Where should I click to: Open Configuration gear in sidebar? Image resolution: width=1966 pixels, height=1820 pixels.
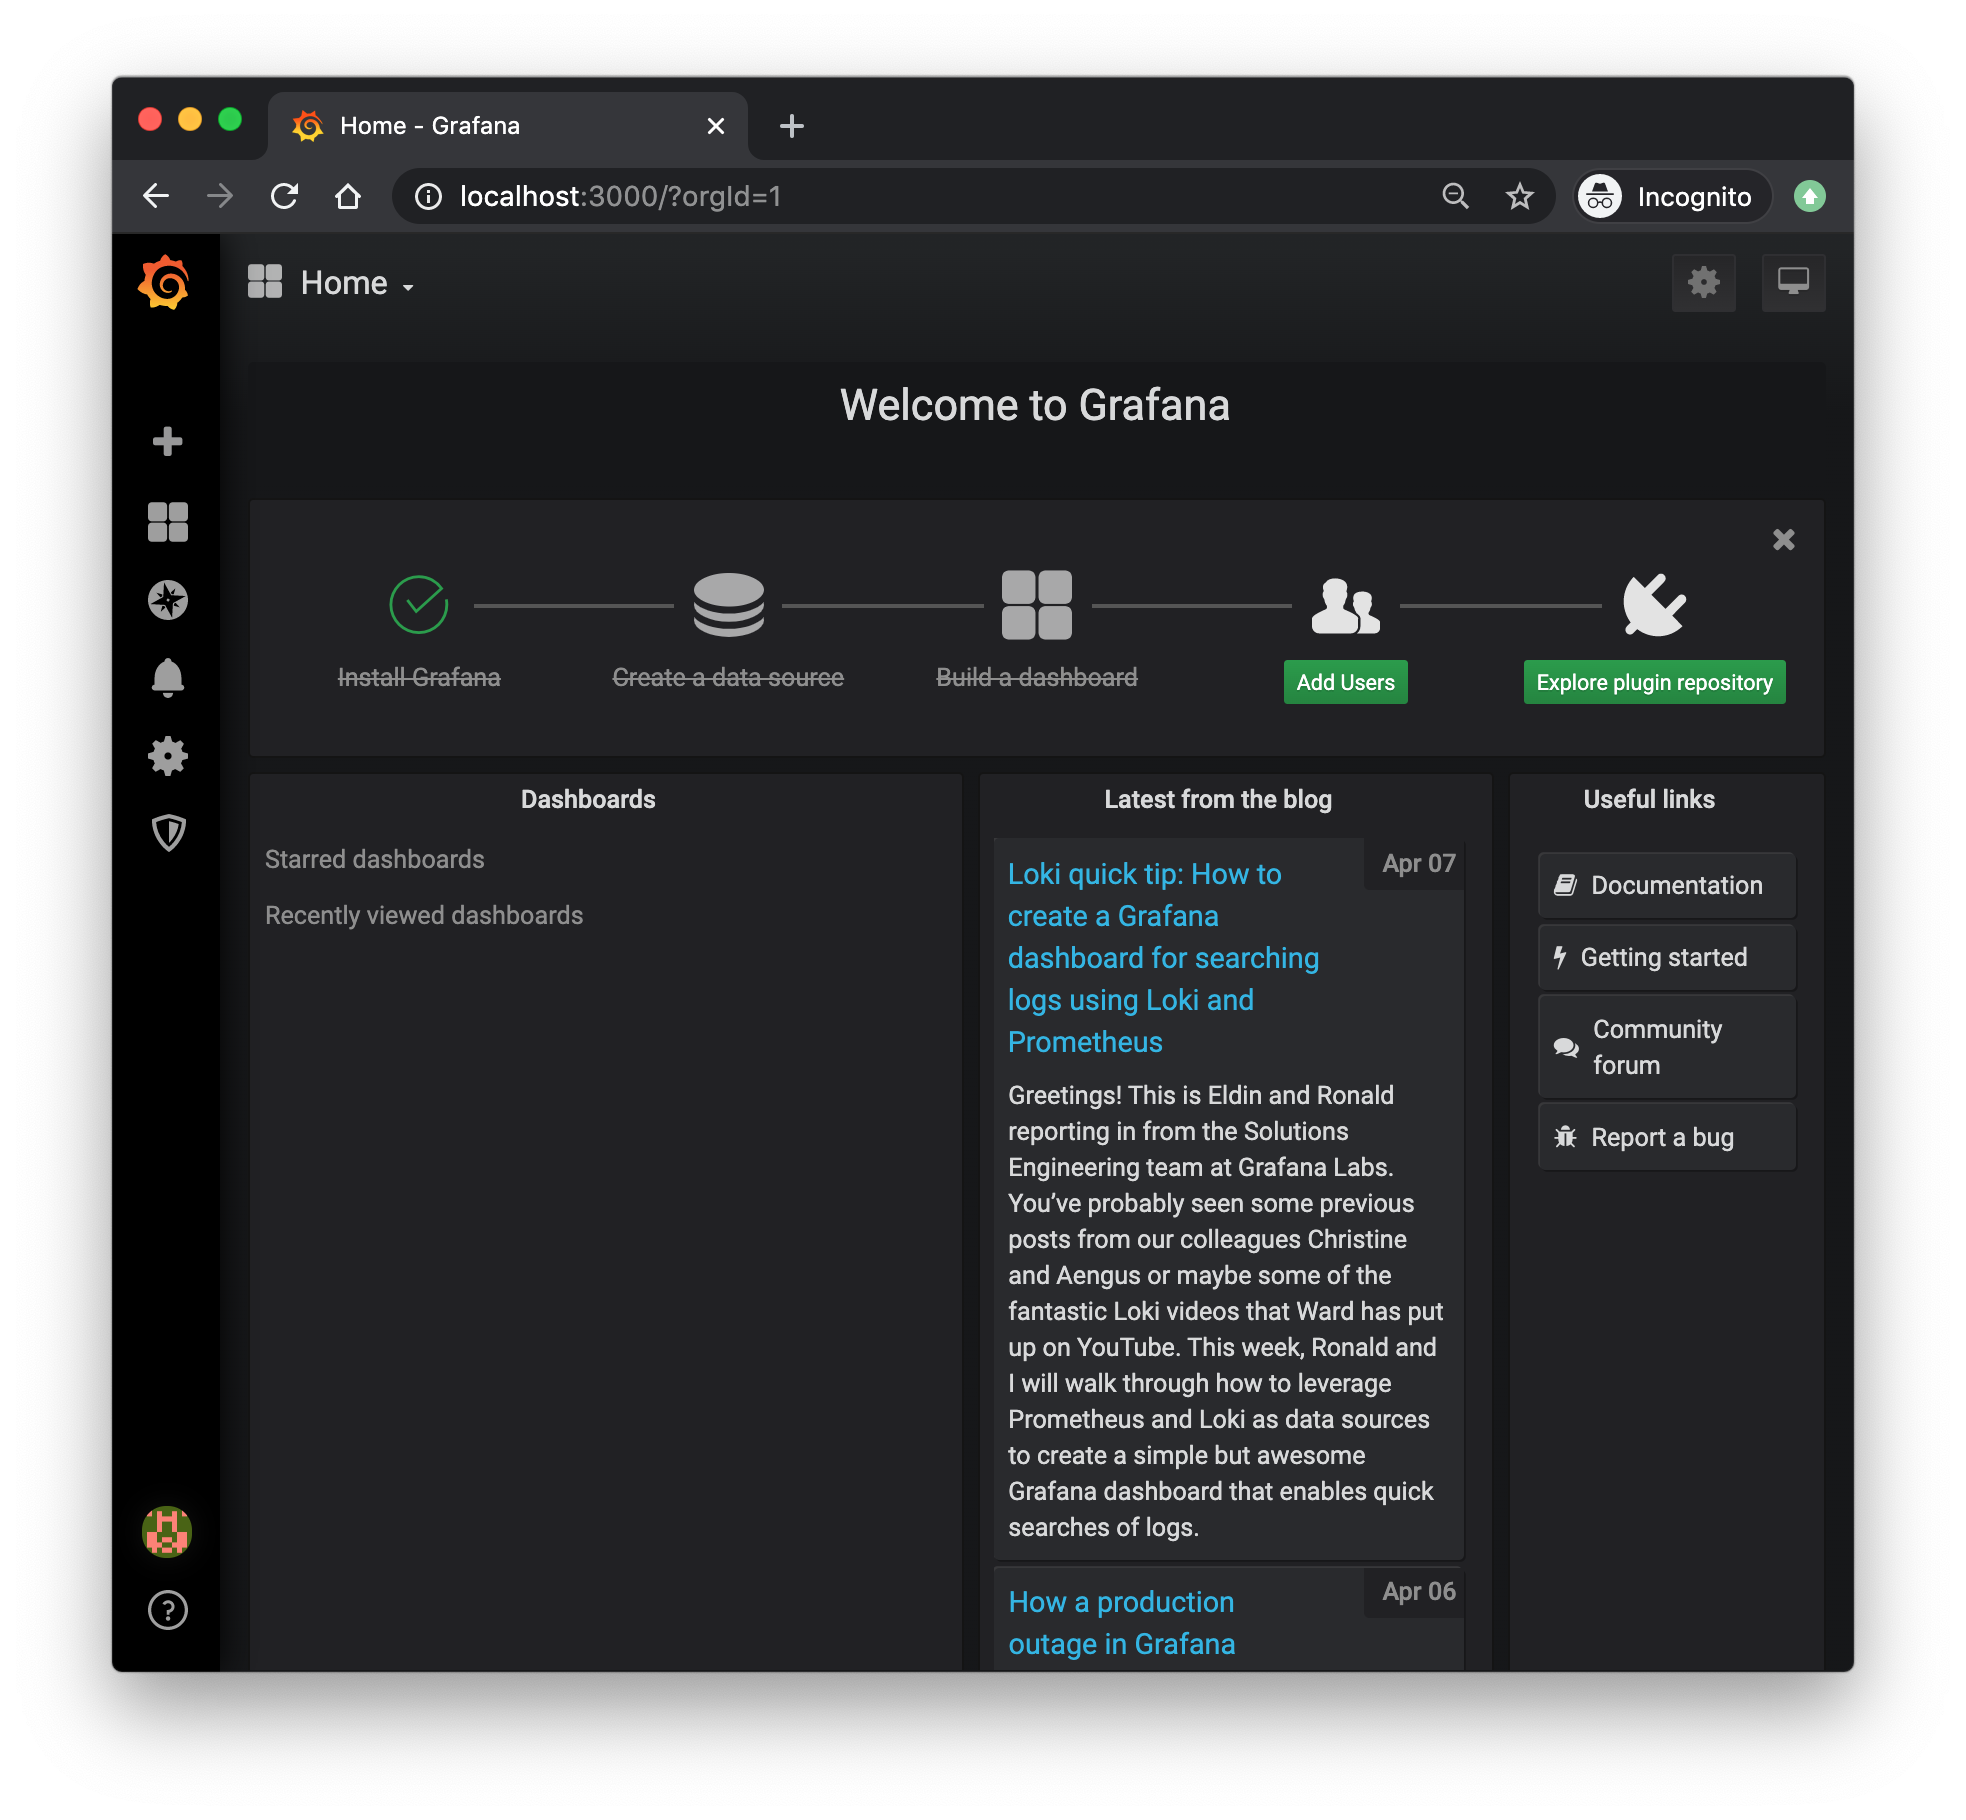[x=167, y=756]
